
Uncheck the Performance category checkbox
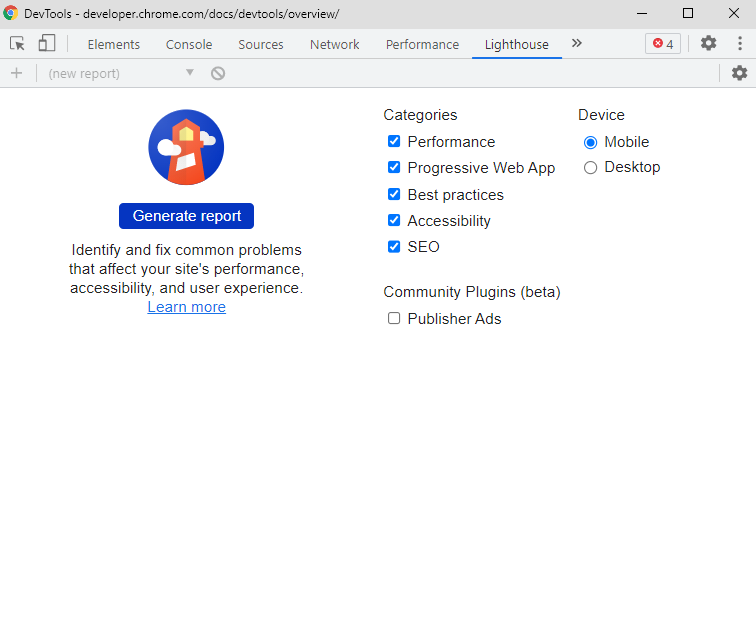tap(394, 141)
